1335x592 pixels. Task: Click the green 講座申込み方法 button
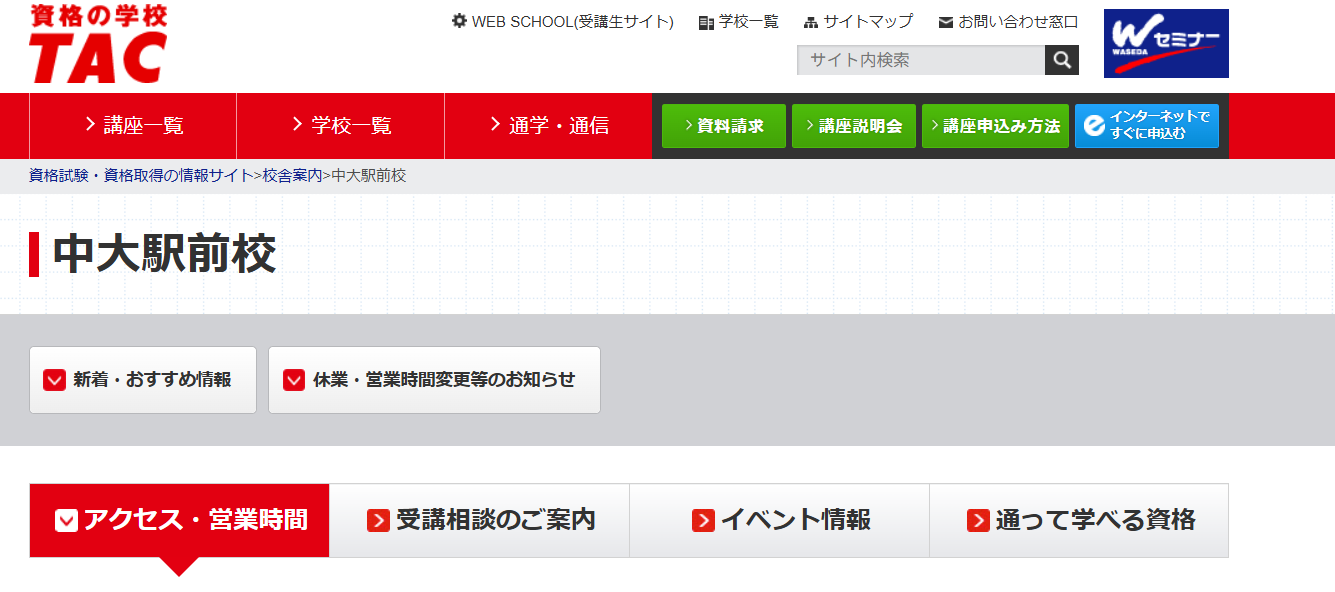pos(995,126)
